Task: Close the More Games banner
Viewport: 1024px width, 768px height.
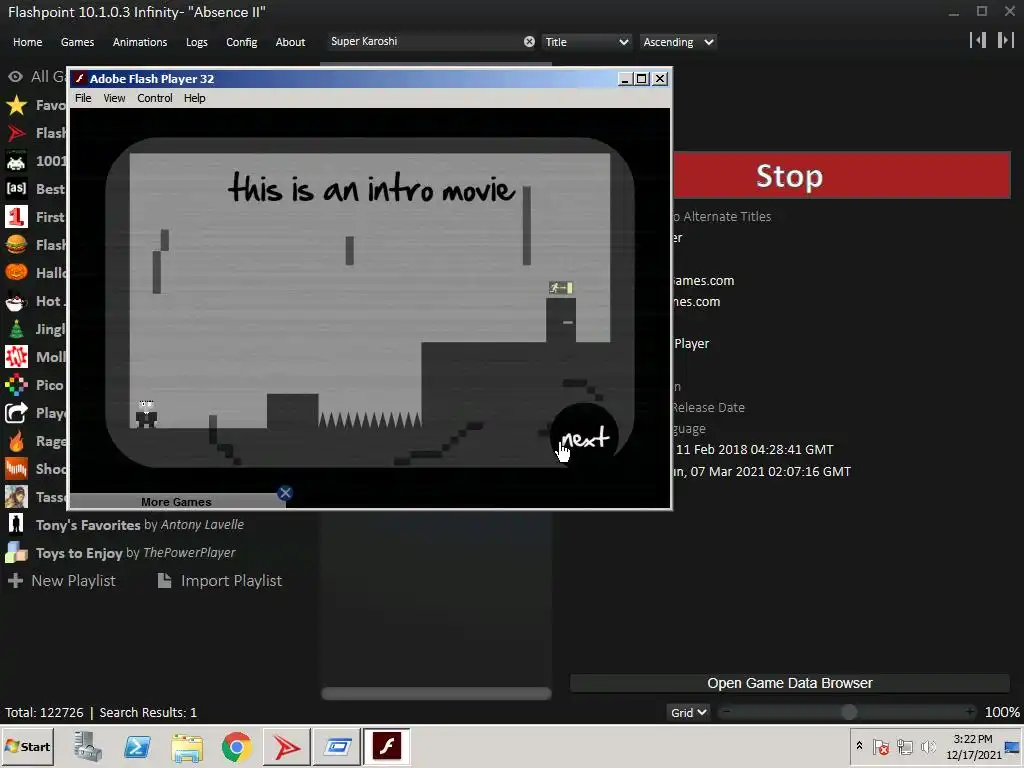Action: pos(285,493)
